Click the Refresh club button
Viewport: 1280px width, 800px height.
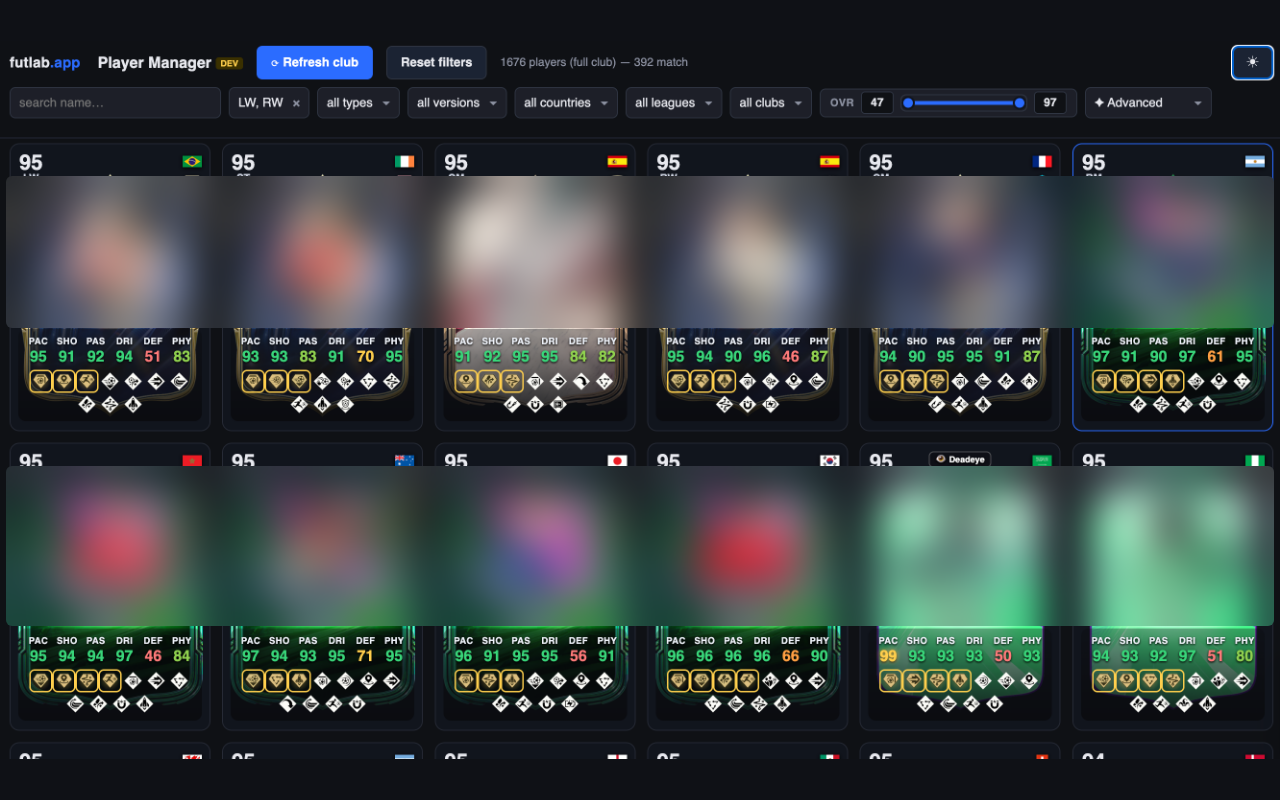coord(315,62)
